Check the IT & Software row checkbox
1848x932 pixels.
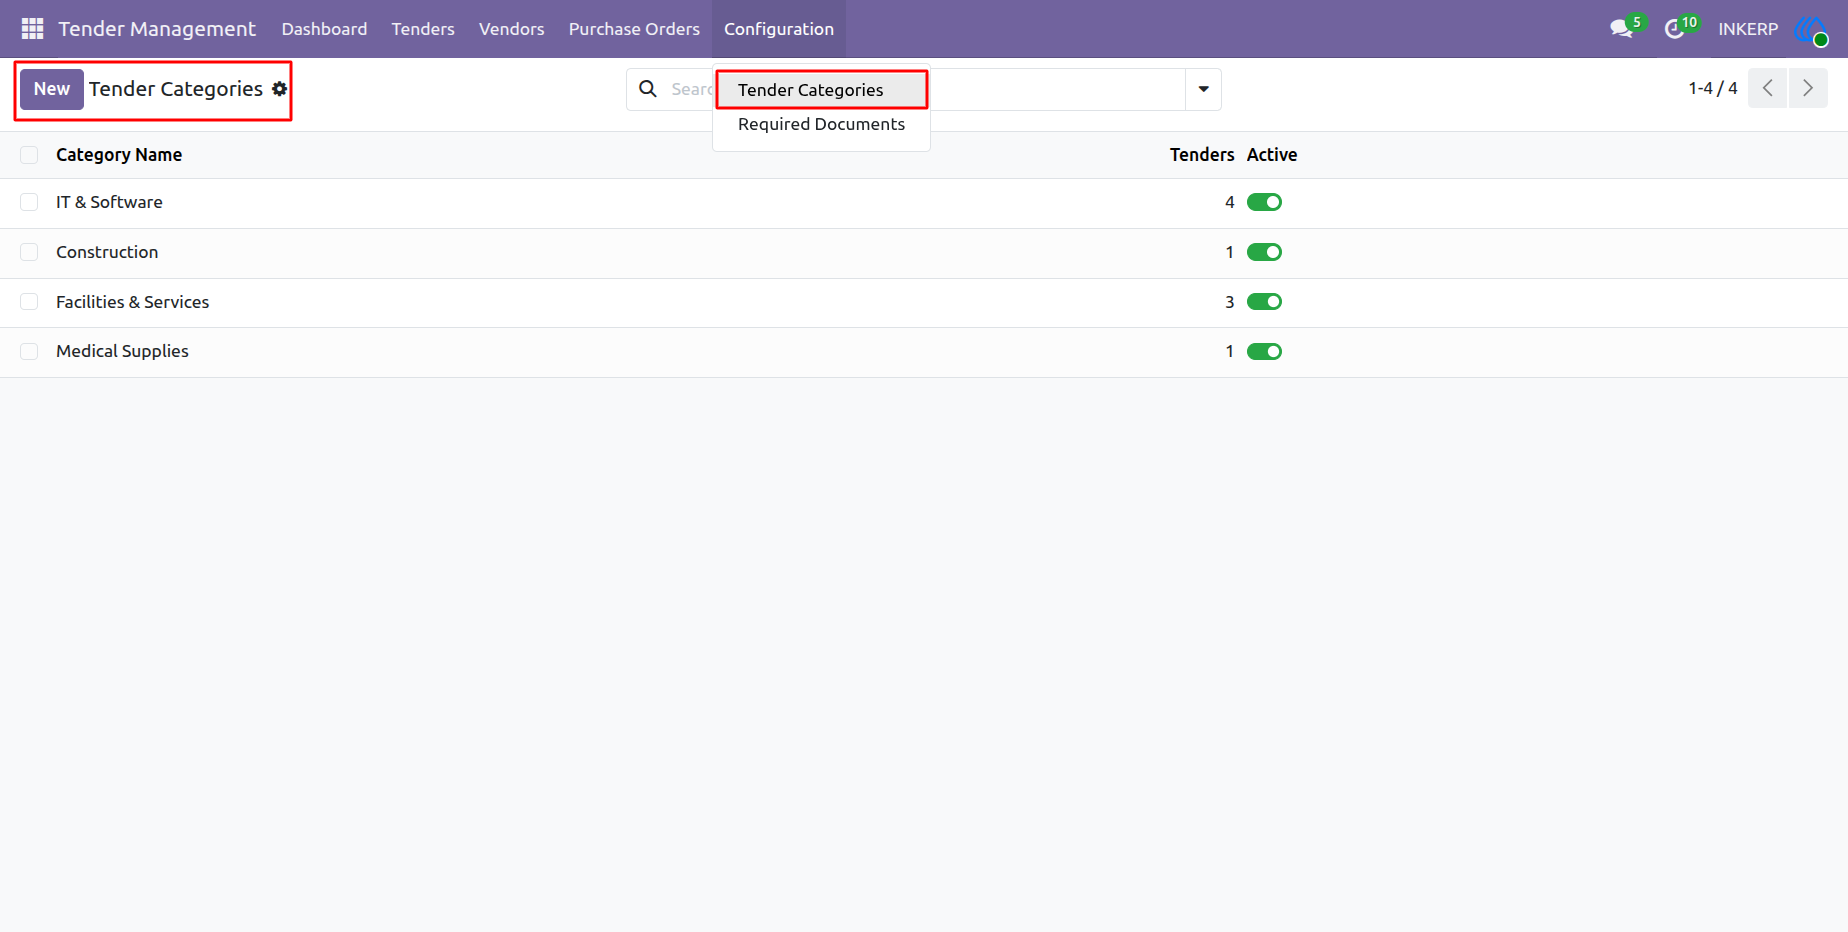[29, 202]
